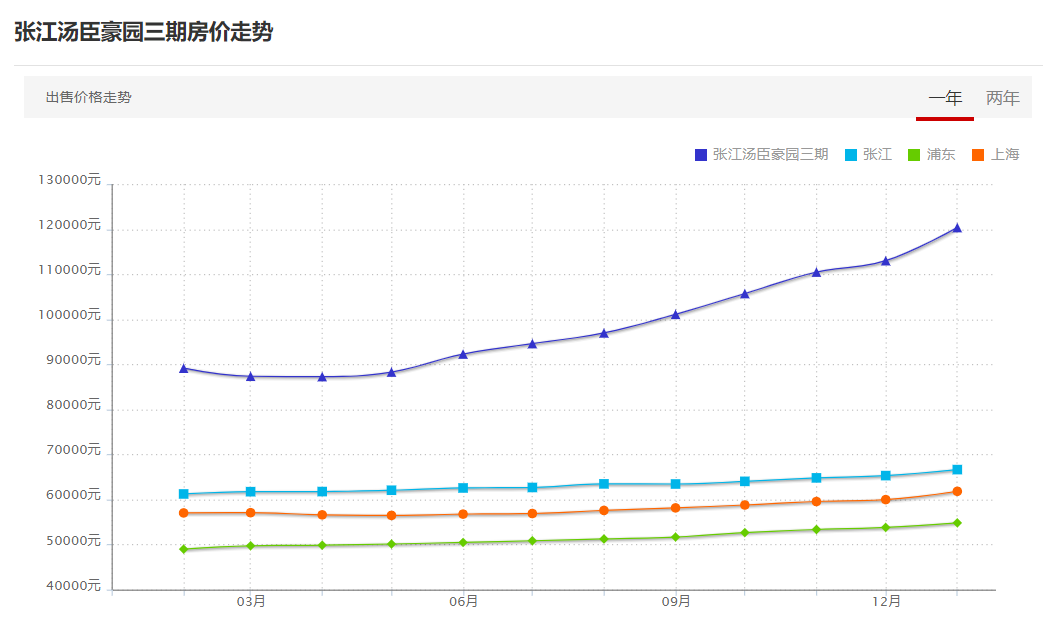The image size is (1043, 637).
Task: Click the blue 张江汤臣豪园三期 legend swatch
Action: 700,155
